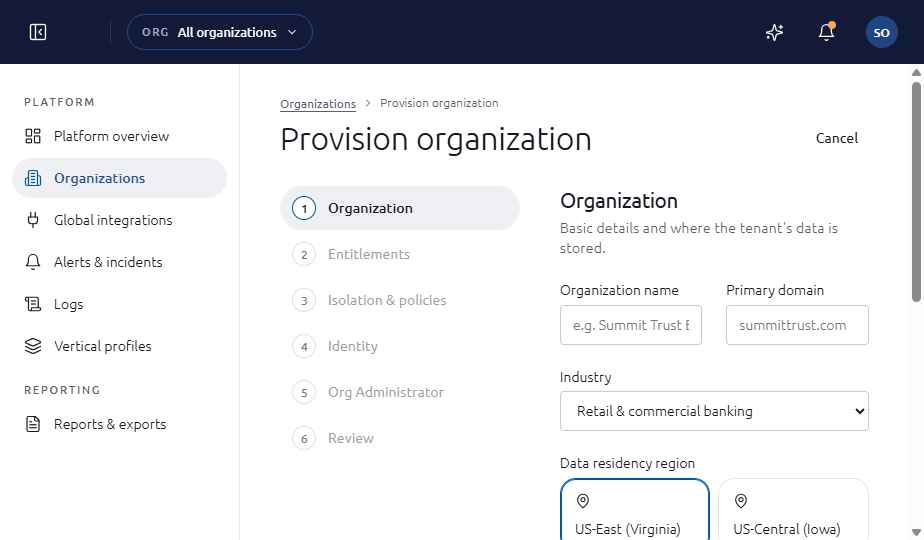Click the US-Central location pin icon
This screenshot has height=540, width=924.
741,501
